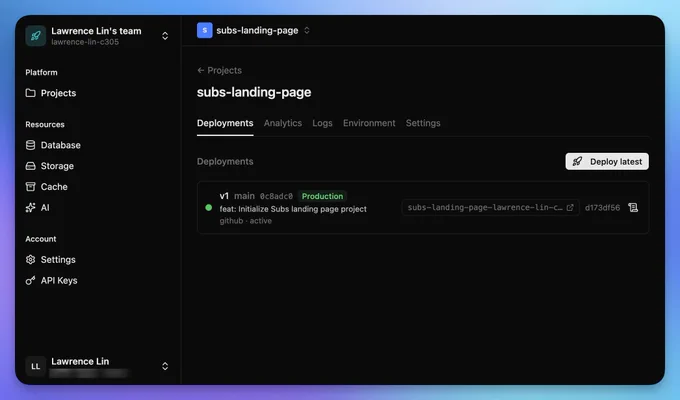The width and height of the screenshot is (680, 400).
Task: Open deployment logs scroll icon
Action: click(x=633, y=207)
